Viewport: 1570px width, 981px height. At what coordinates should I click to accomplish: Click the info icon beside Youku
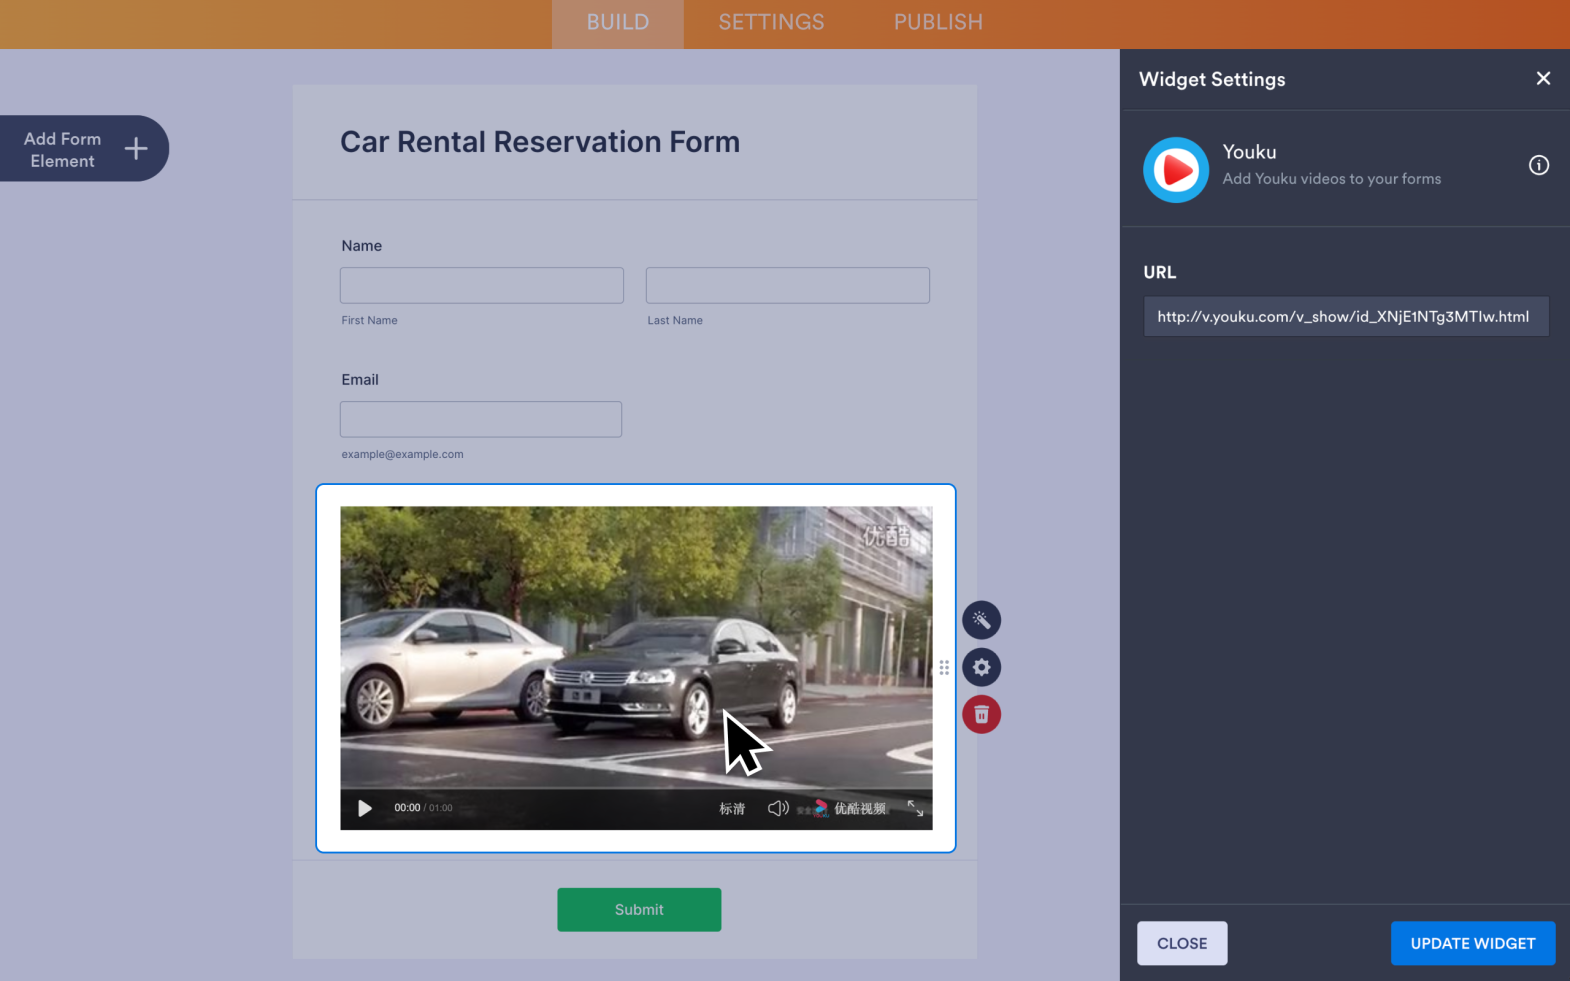(1538, 165)
